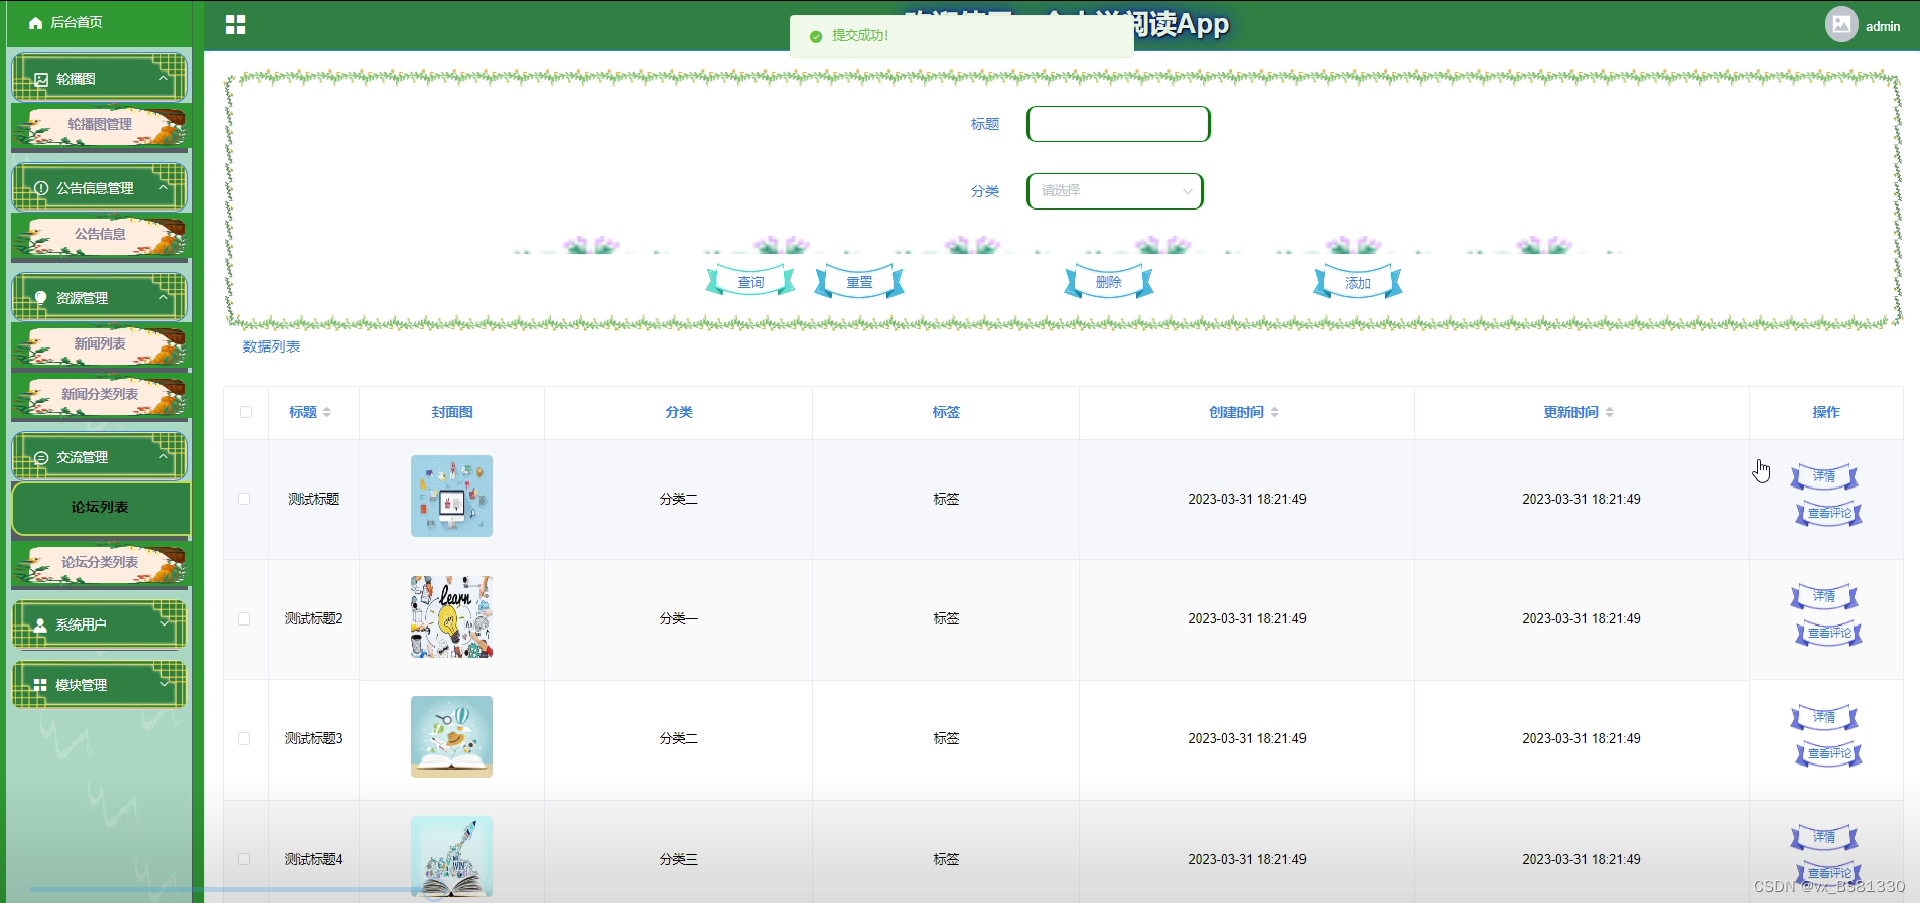Viewport: 1920px width, 903px height.
Task: Click the 模块管理 grid icon
Action: point(40,685)
